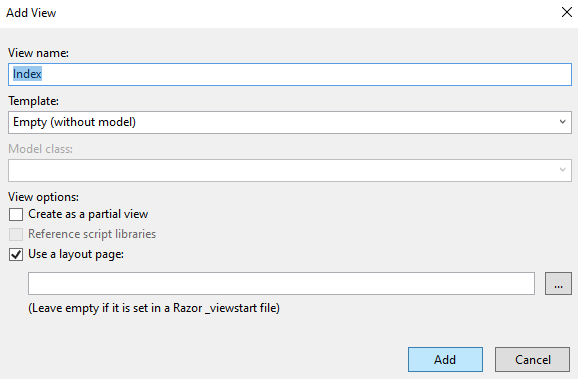
Task: Close the Add View dialog with X
Action: pos(567,12)
